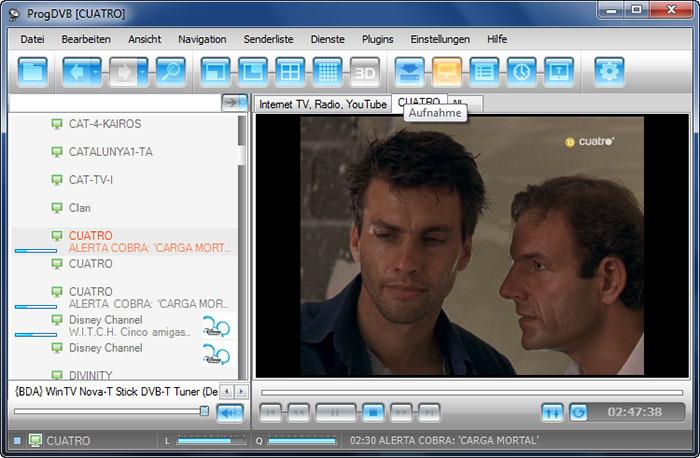
Task: Open the Senderliste menu
Action: click(x=268, y=39)
